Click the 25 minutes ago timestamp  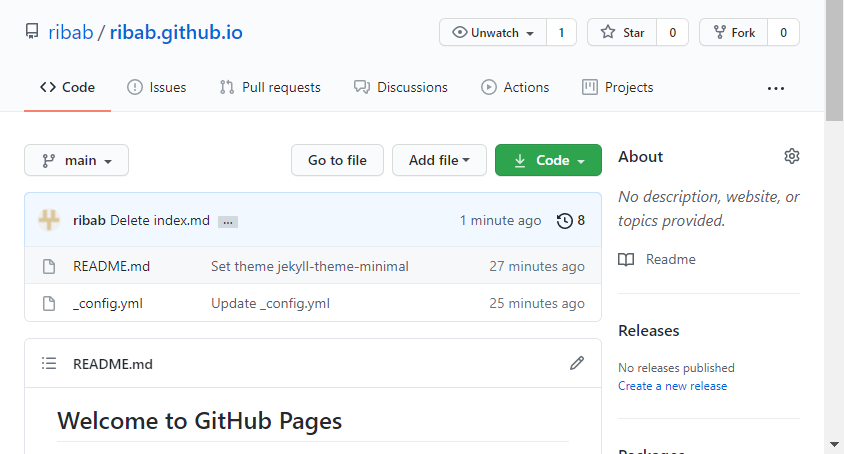click(537, 303)
